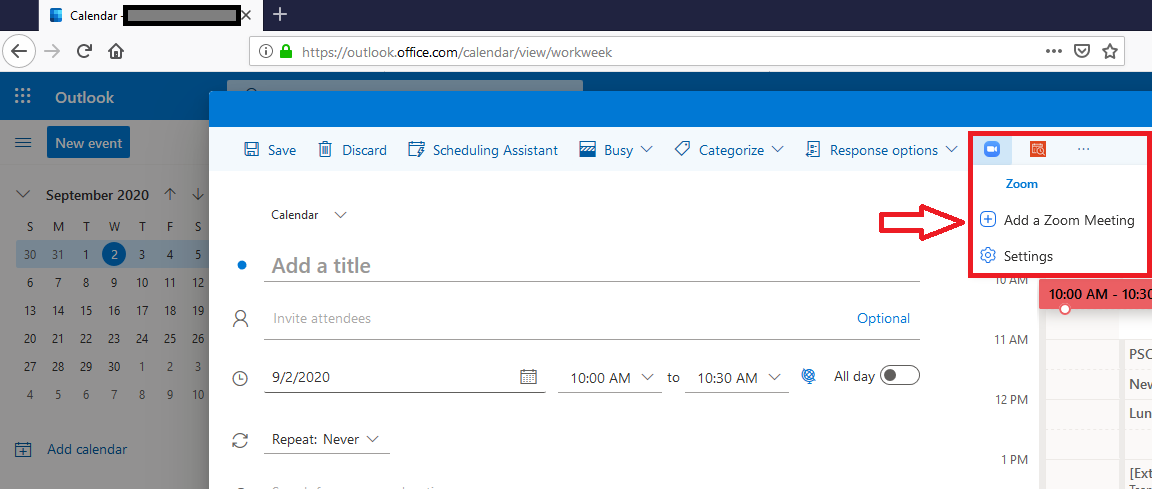Click the Optional attendees link
Image resolution: width=1152 pixels, height=489 pixels.
coord(883,318)
